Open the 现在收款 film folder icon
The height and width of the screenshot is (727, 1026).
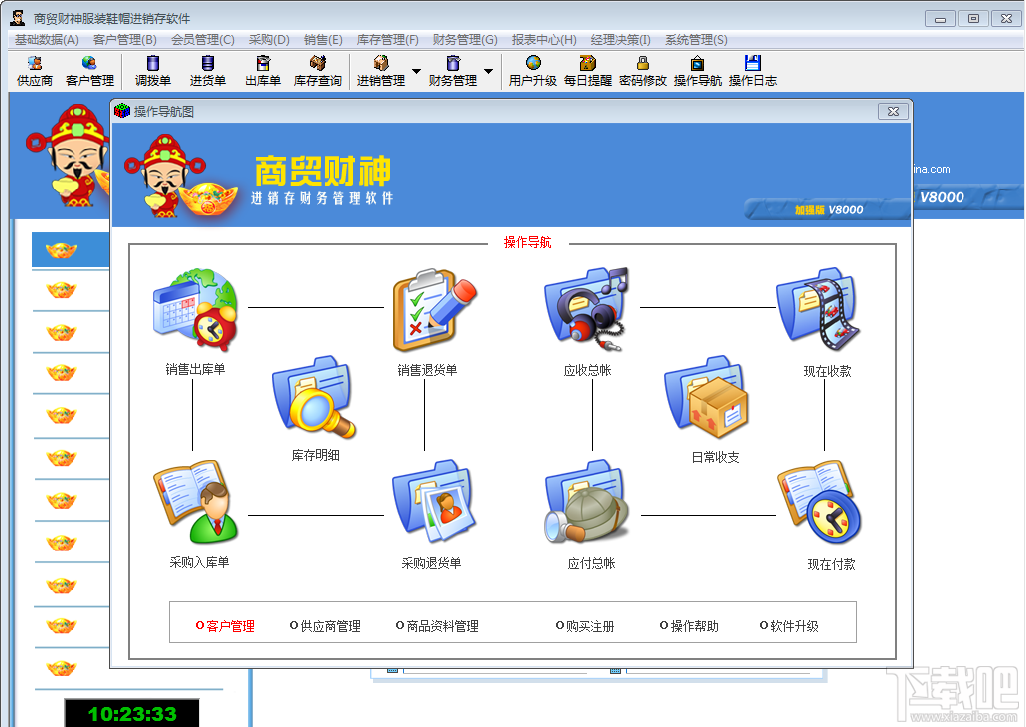[818, 309]
